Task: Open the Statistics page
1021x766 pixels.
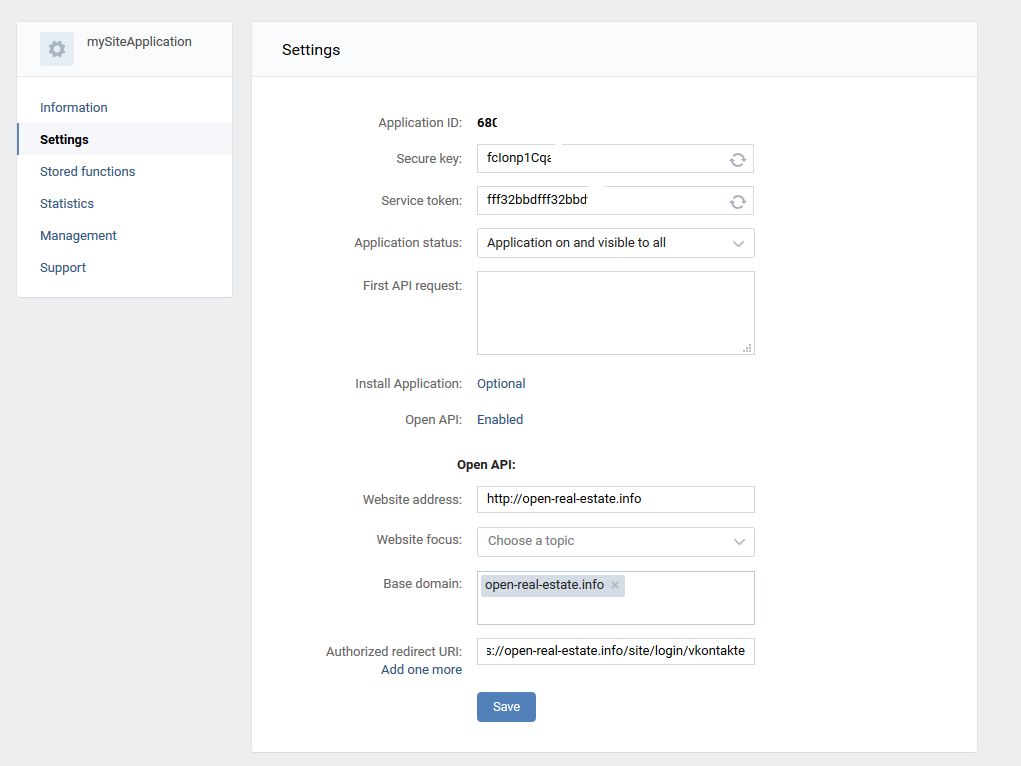Action: click(66, 203)
